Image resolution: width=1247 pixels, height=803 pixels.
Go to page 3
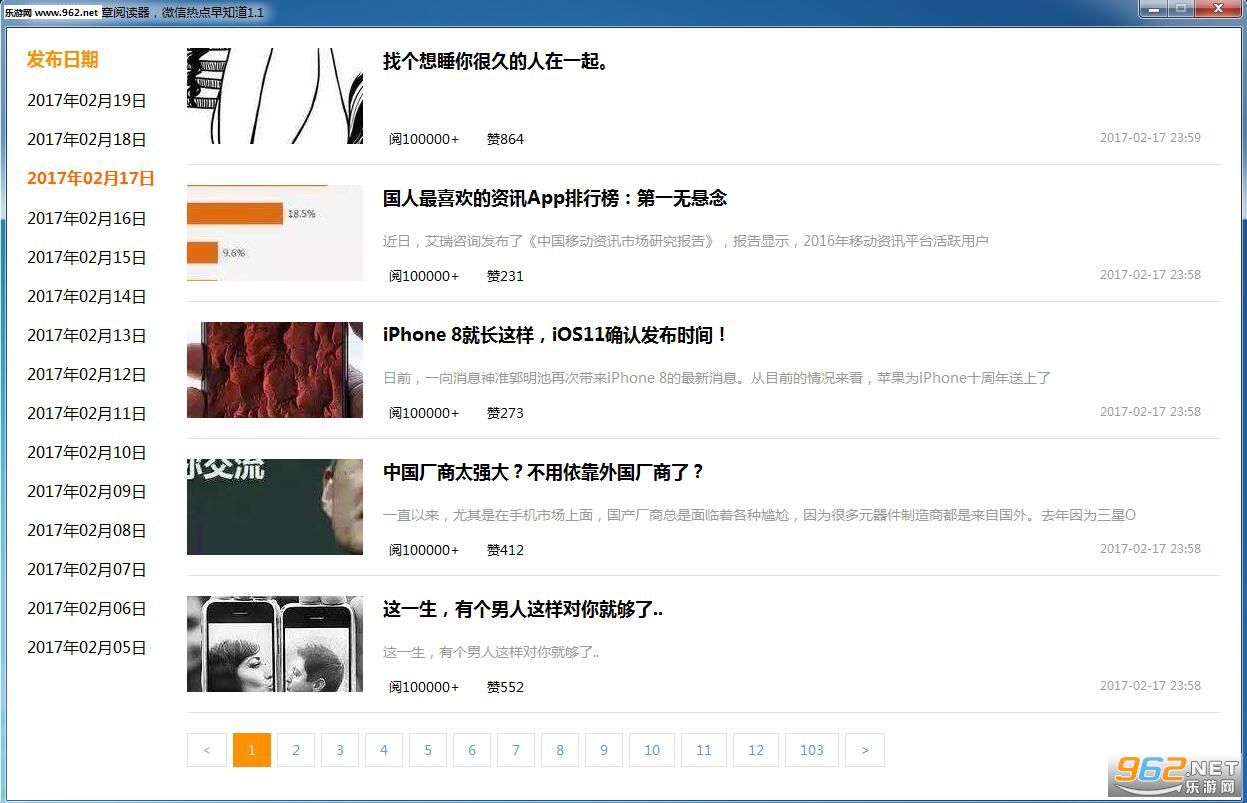pyautogui.click(x=340, y=750)
